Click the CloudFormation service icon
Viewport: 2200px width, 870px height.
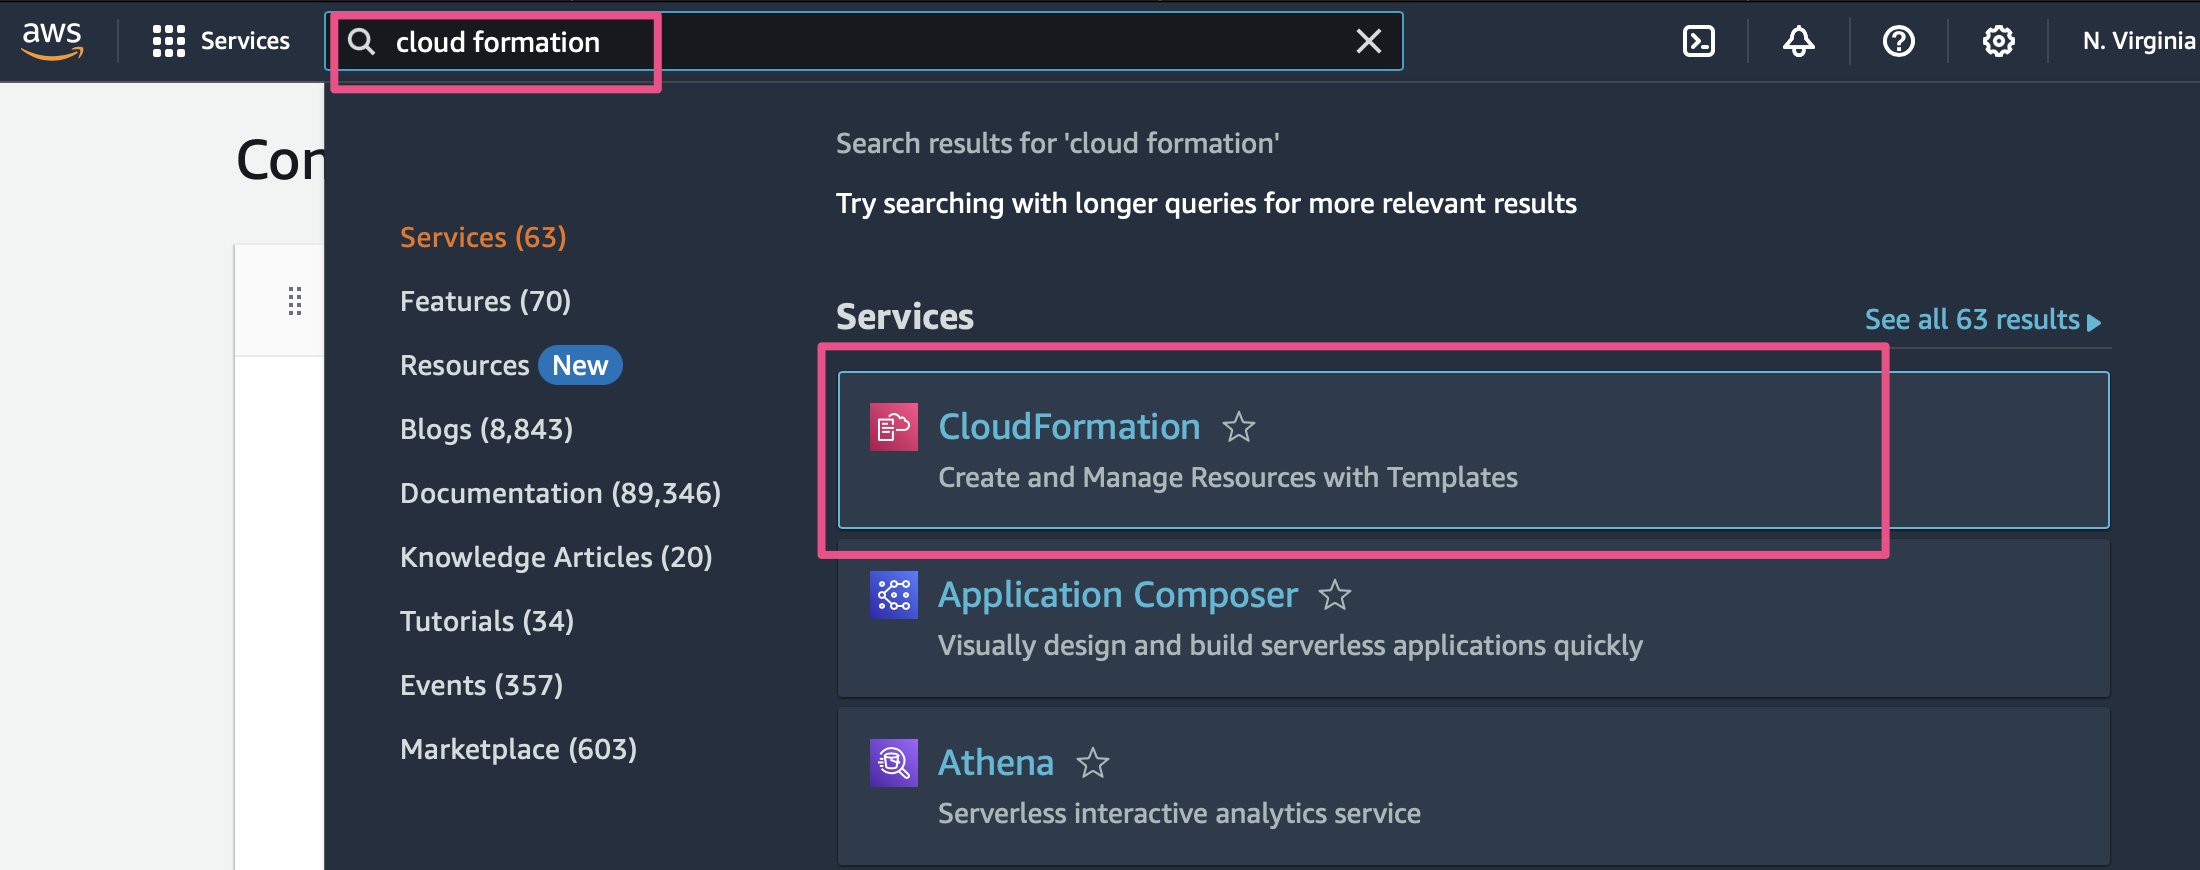pos(893,428)
